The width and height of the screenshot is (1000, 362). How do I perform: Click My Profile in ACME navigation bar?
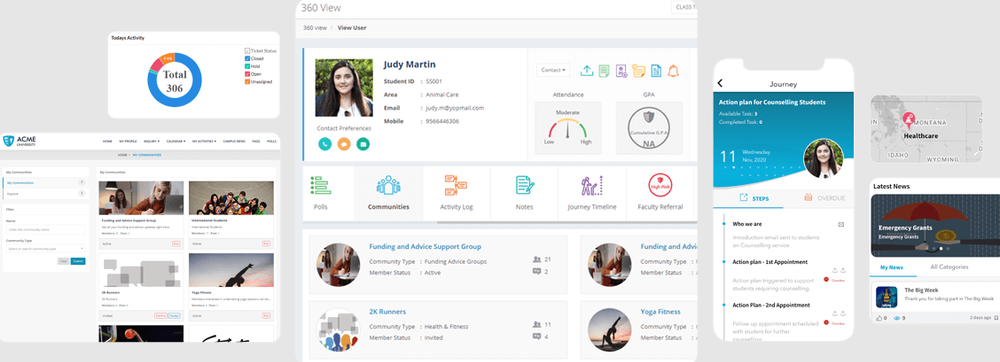pos(128,141)
